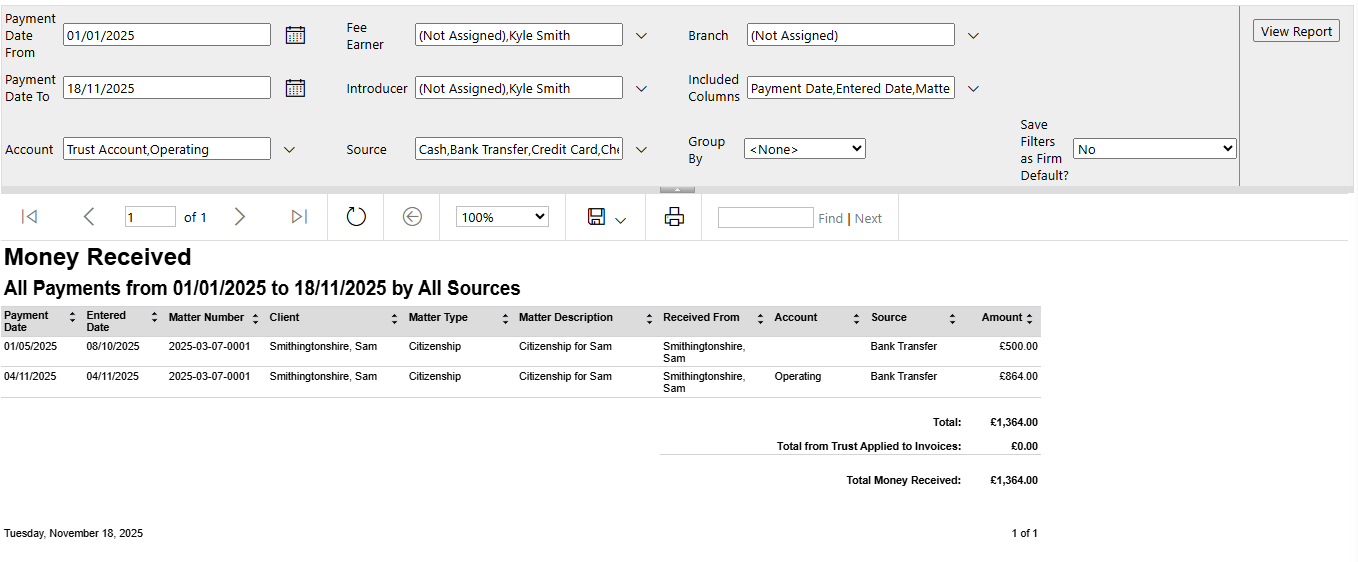
Task: Go to next page arrow
Action: tap(239, 217)
